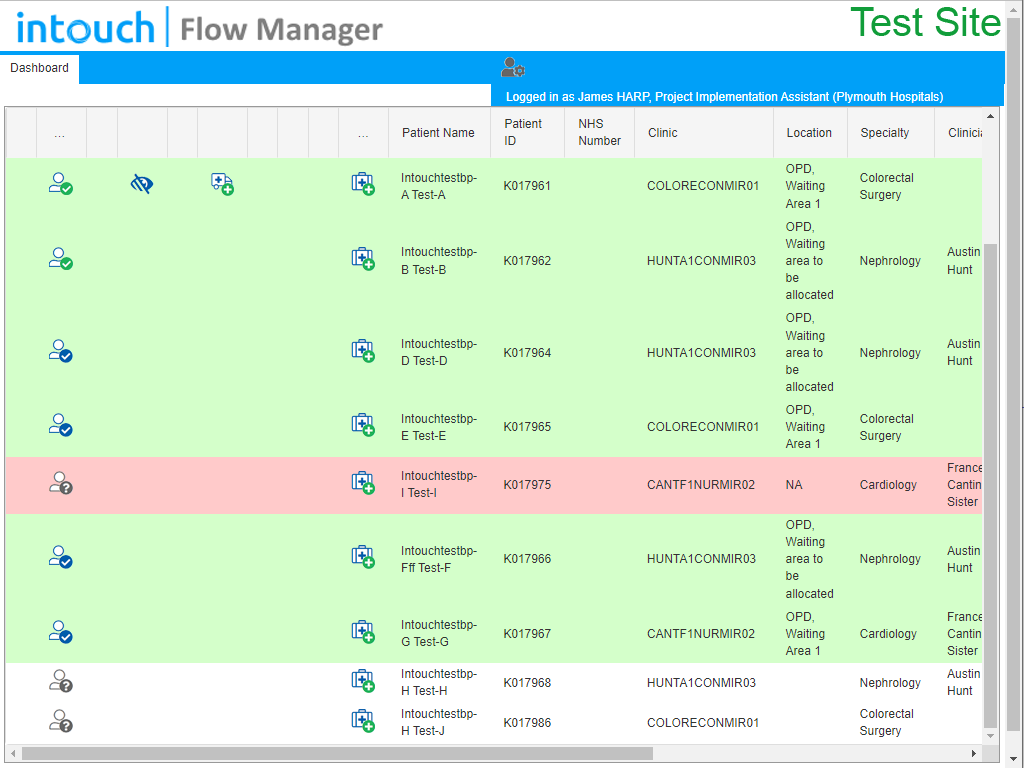Click patient ID K017964
The height and width of the screenshot is (768, 1024).
[527, 353]
